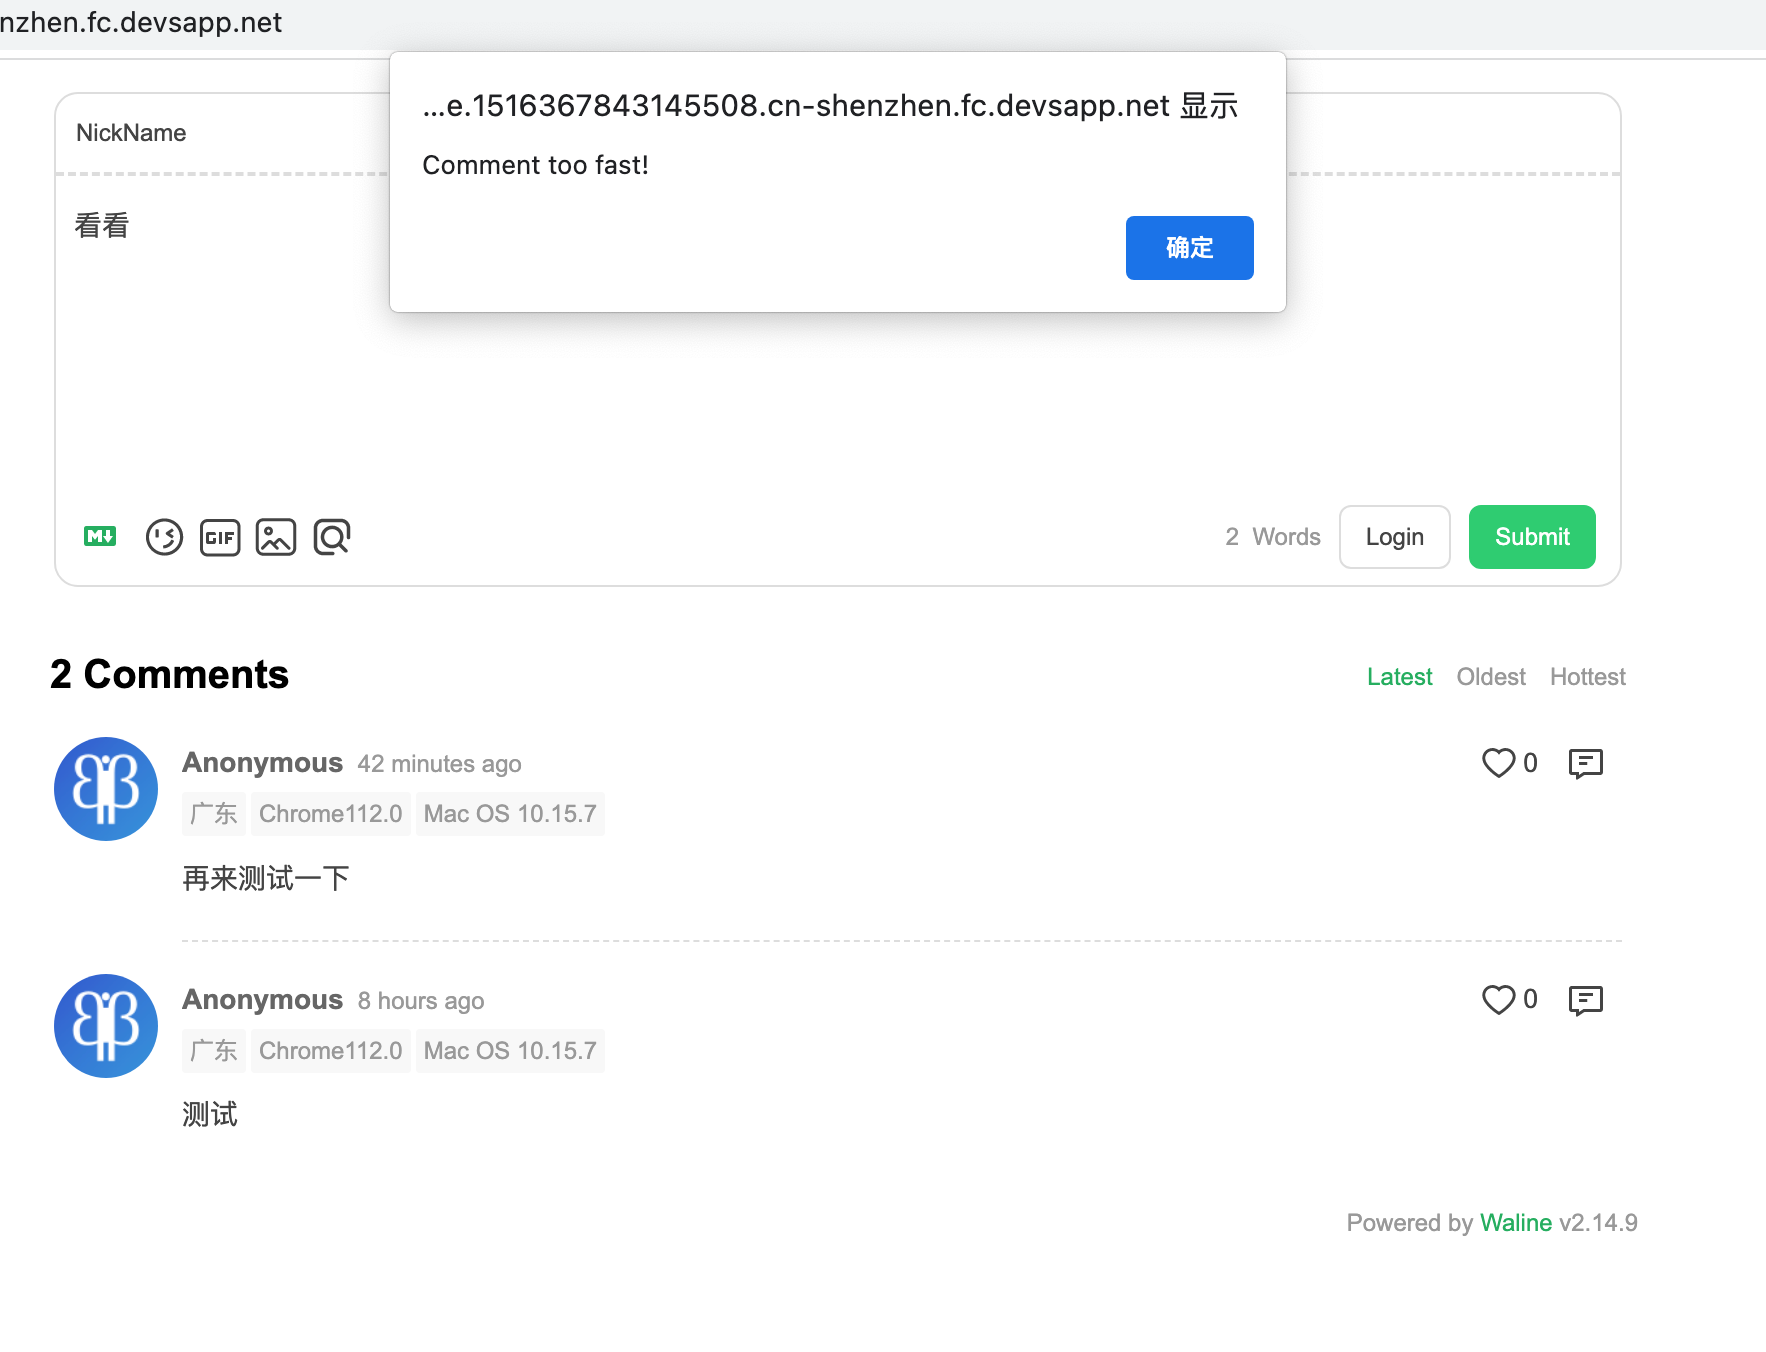Expand the reply thread under the latest comment
This screenshot has width=1766, height=1352.
tap(1585, 763)
